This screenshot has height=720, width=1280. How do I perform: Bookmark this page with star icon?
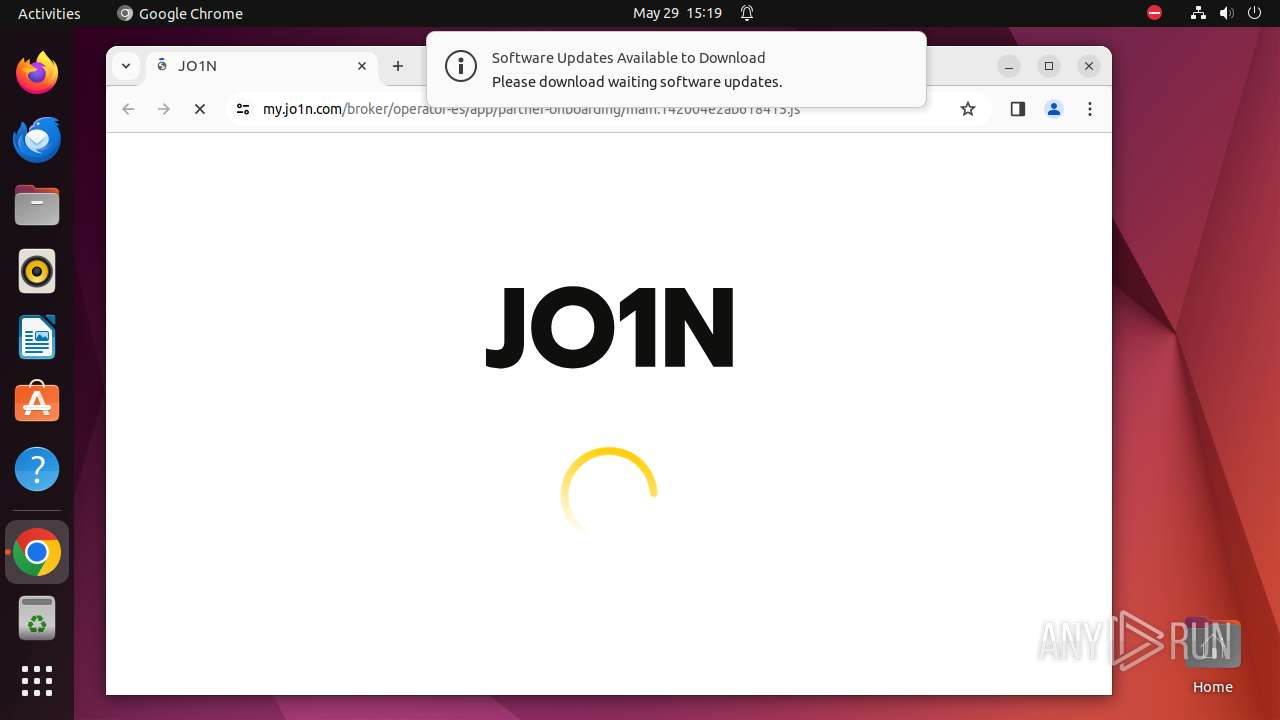968,109
